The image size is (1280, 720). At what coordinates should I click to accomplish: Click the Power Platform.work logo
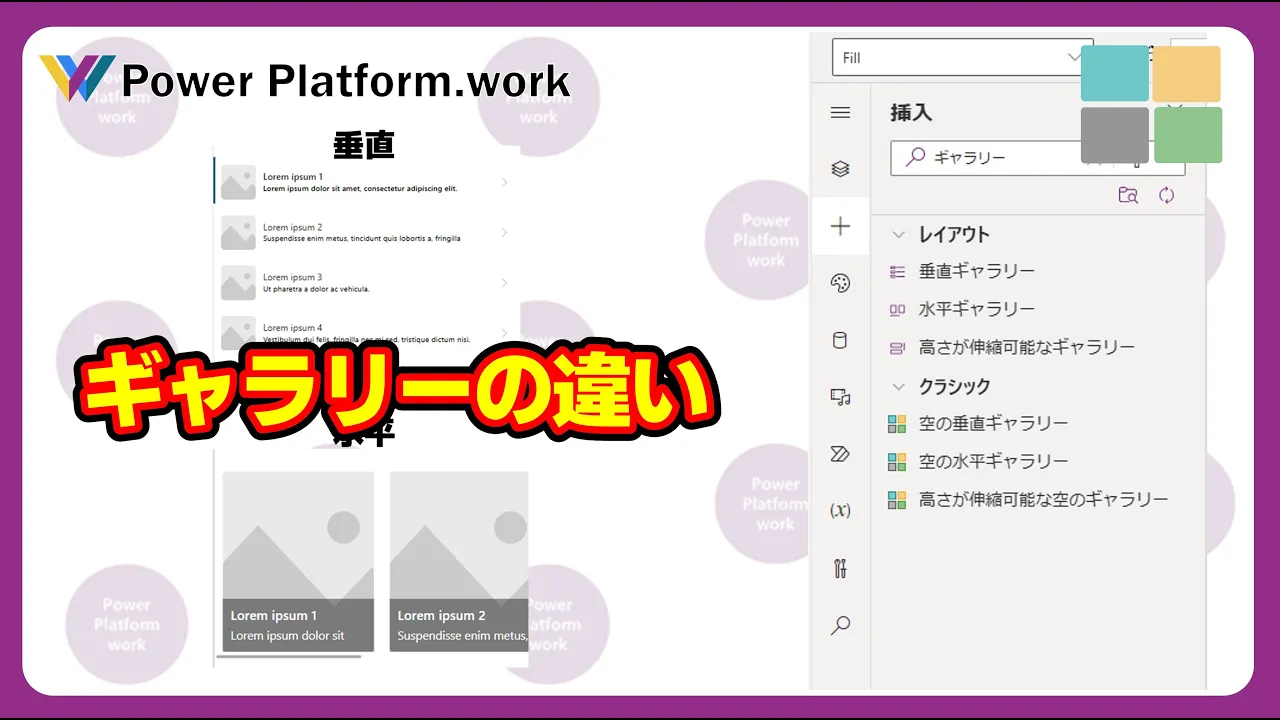coord(77,78)
